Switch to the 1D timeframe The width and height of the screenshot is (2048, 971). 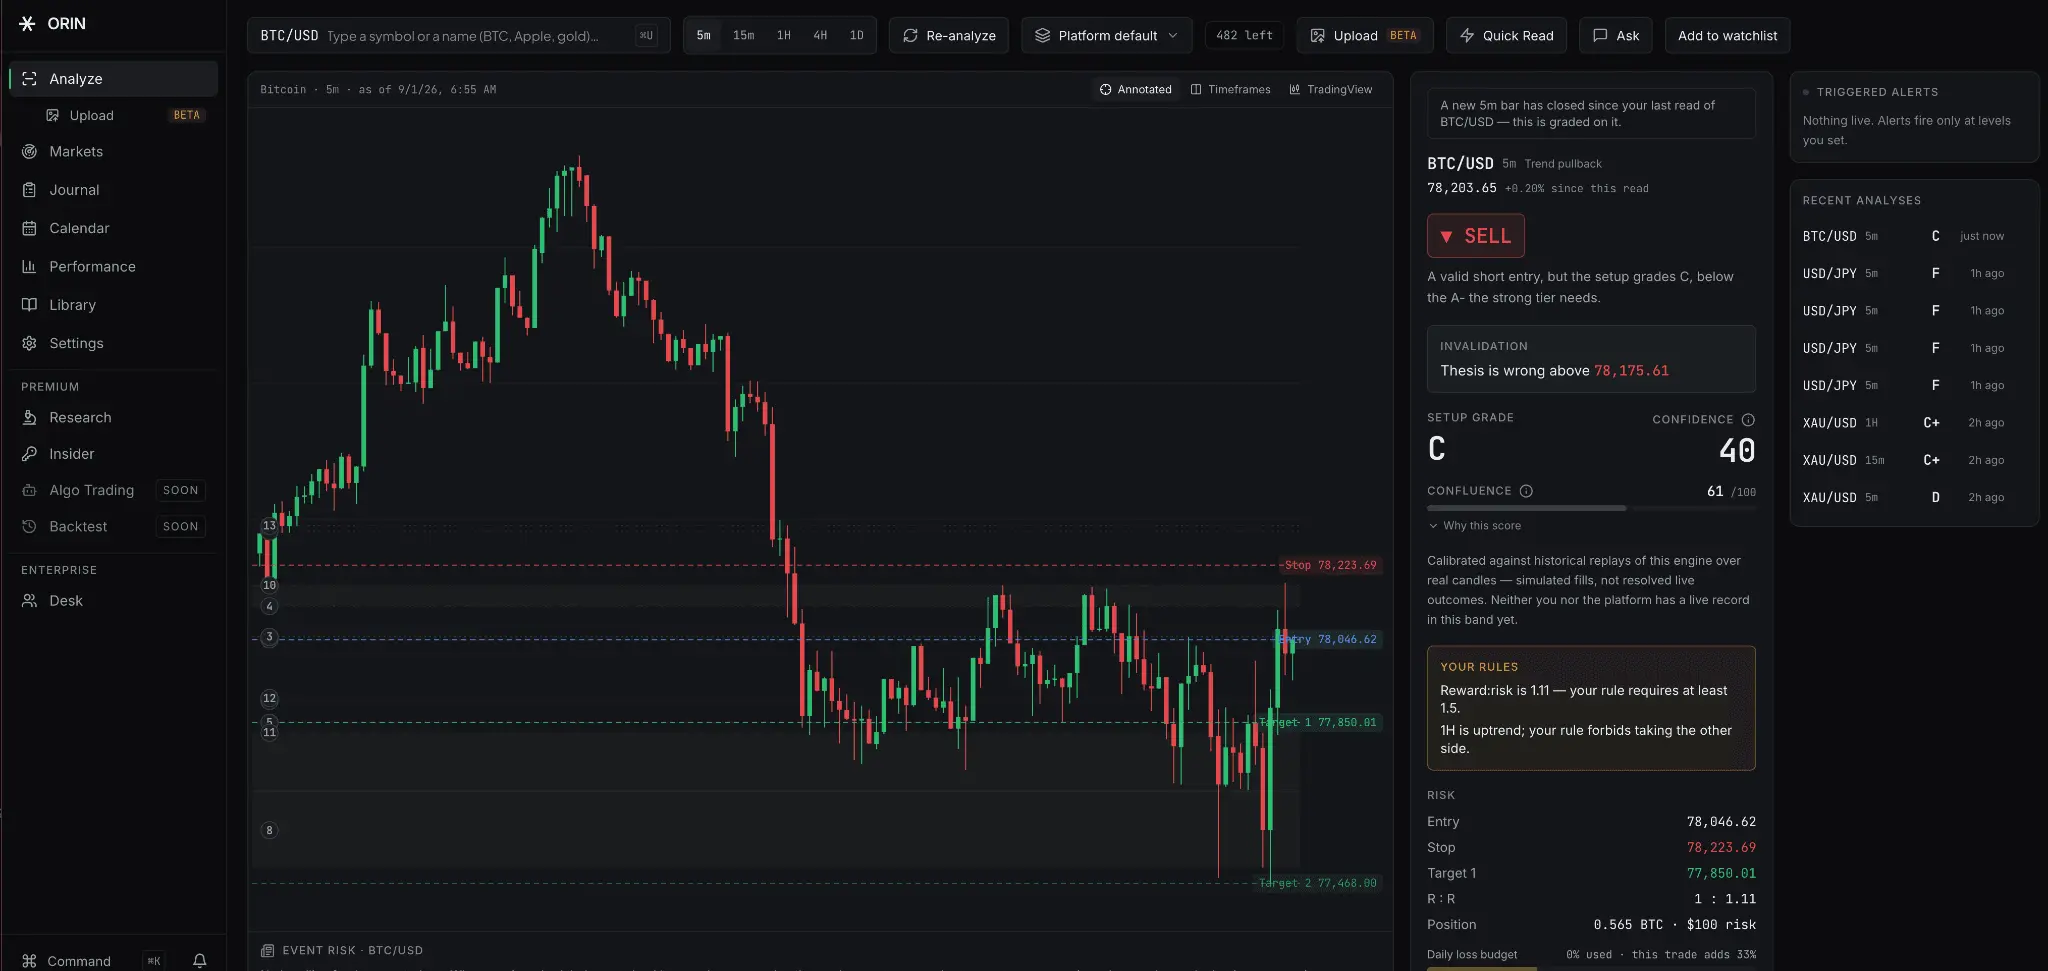click(x=857, y=35)
